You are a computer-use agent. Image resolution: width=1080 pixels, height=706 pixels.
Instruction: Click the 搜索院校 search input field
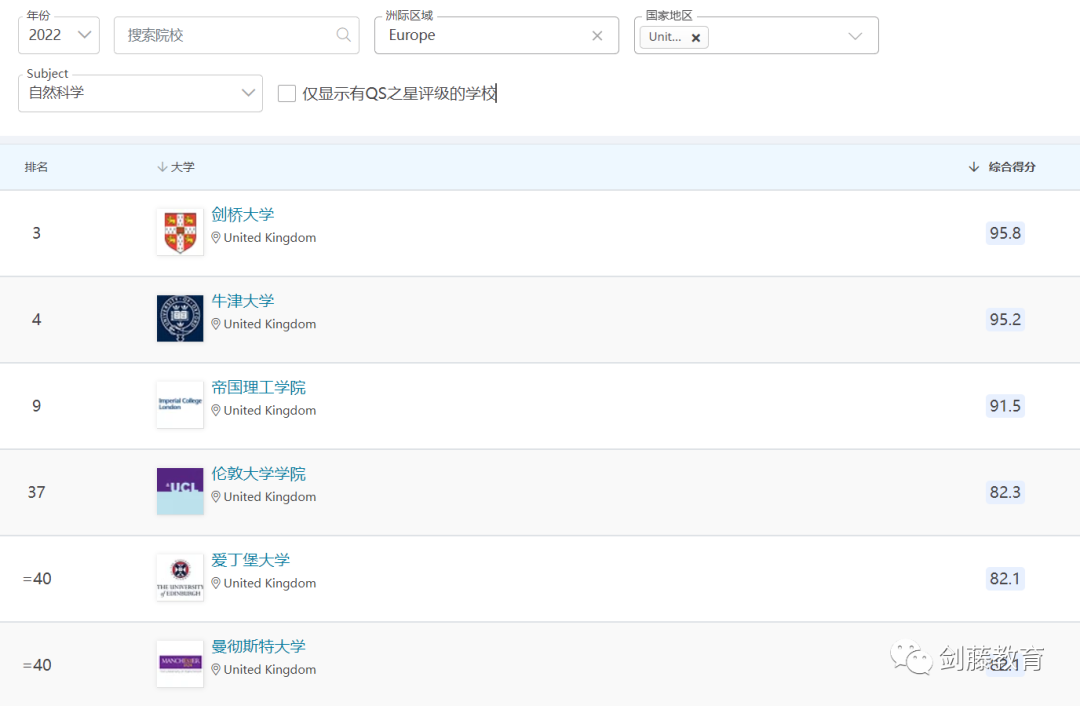236,35
